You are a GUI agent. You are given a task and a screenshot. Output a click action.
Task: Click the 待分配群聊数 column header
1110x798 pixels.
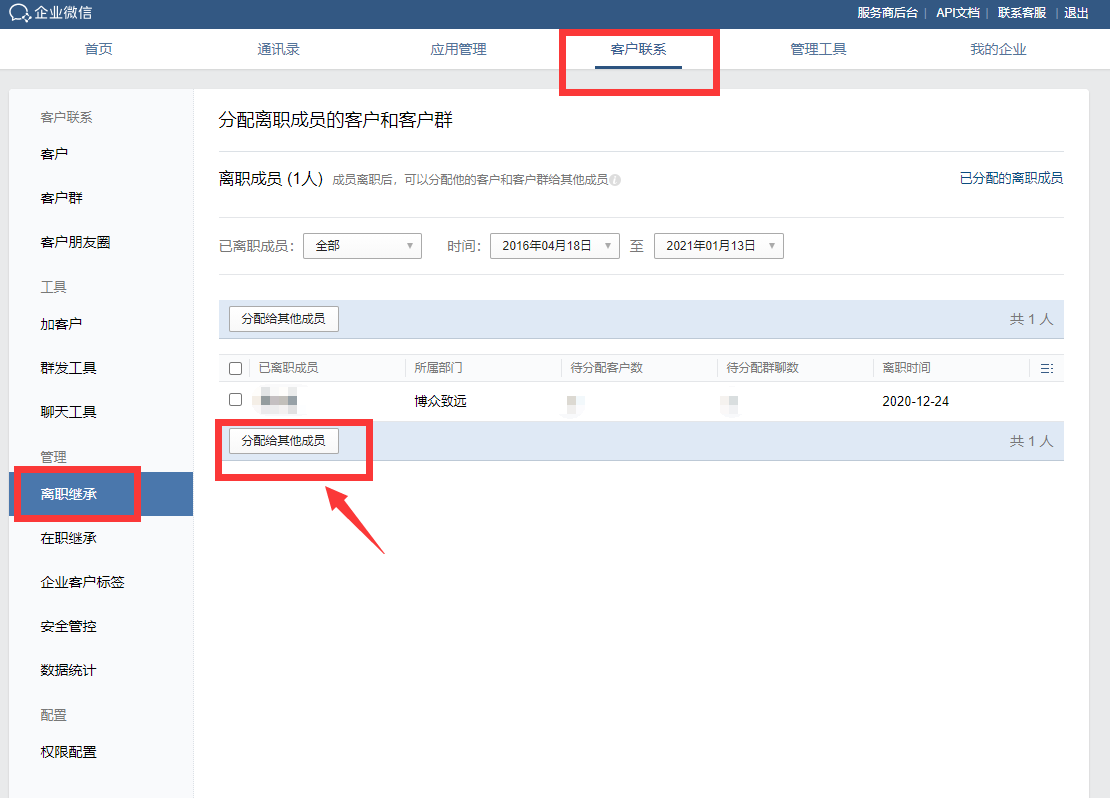pos(762,367)
